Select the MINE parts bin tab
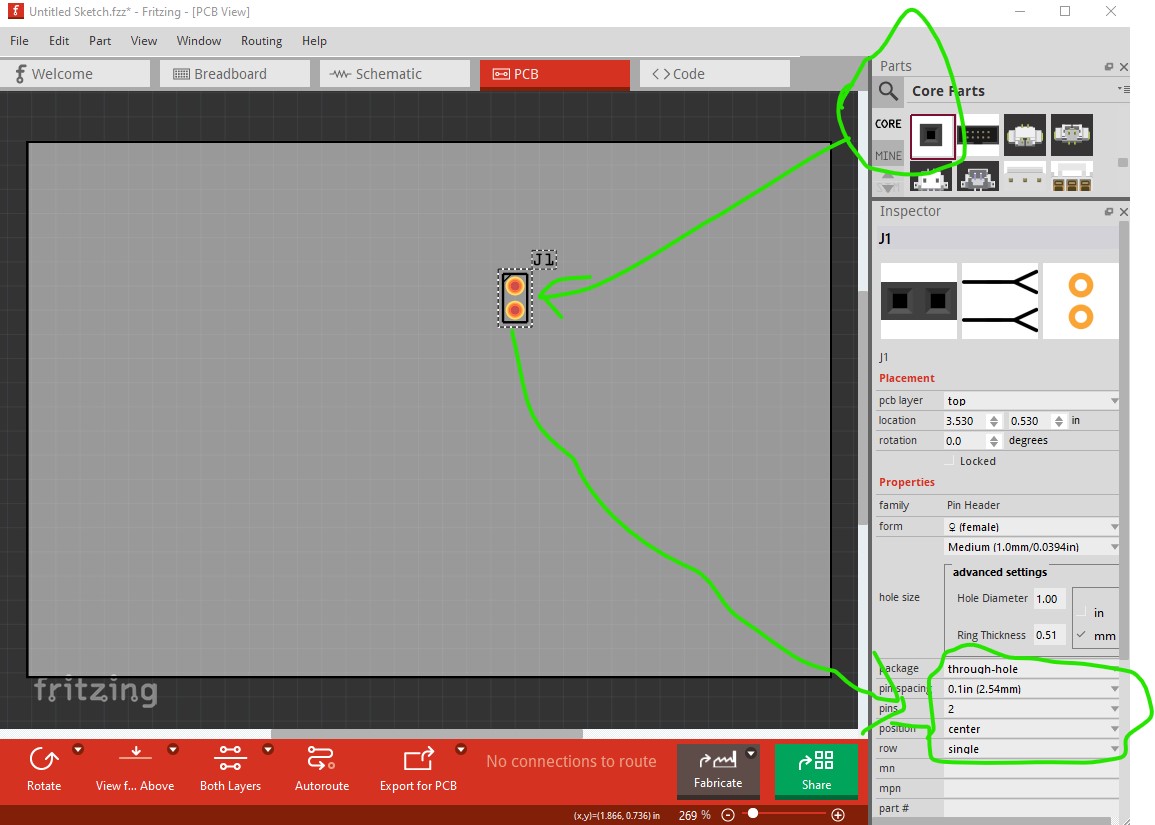Viewport: 1155px width, 825px height. point(888,155)
